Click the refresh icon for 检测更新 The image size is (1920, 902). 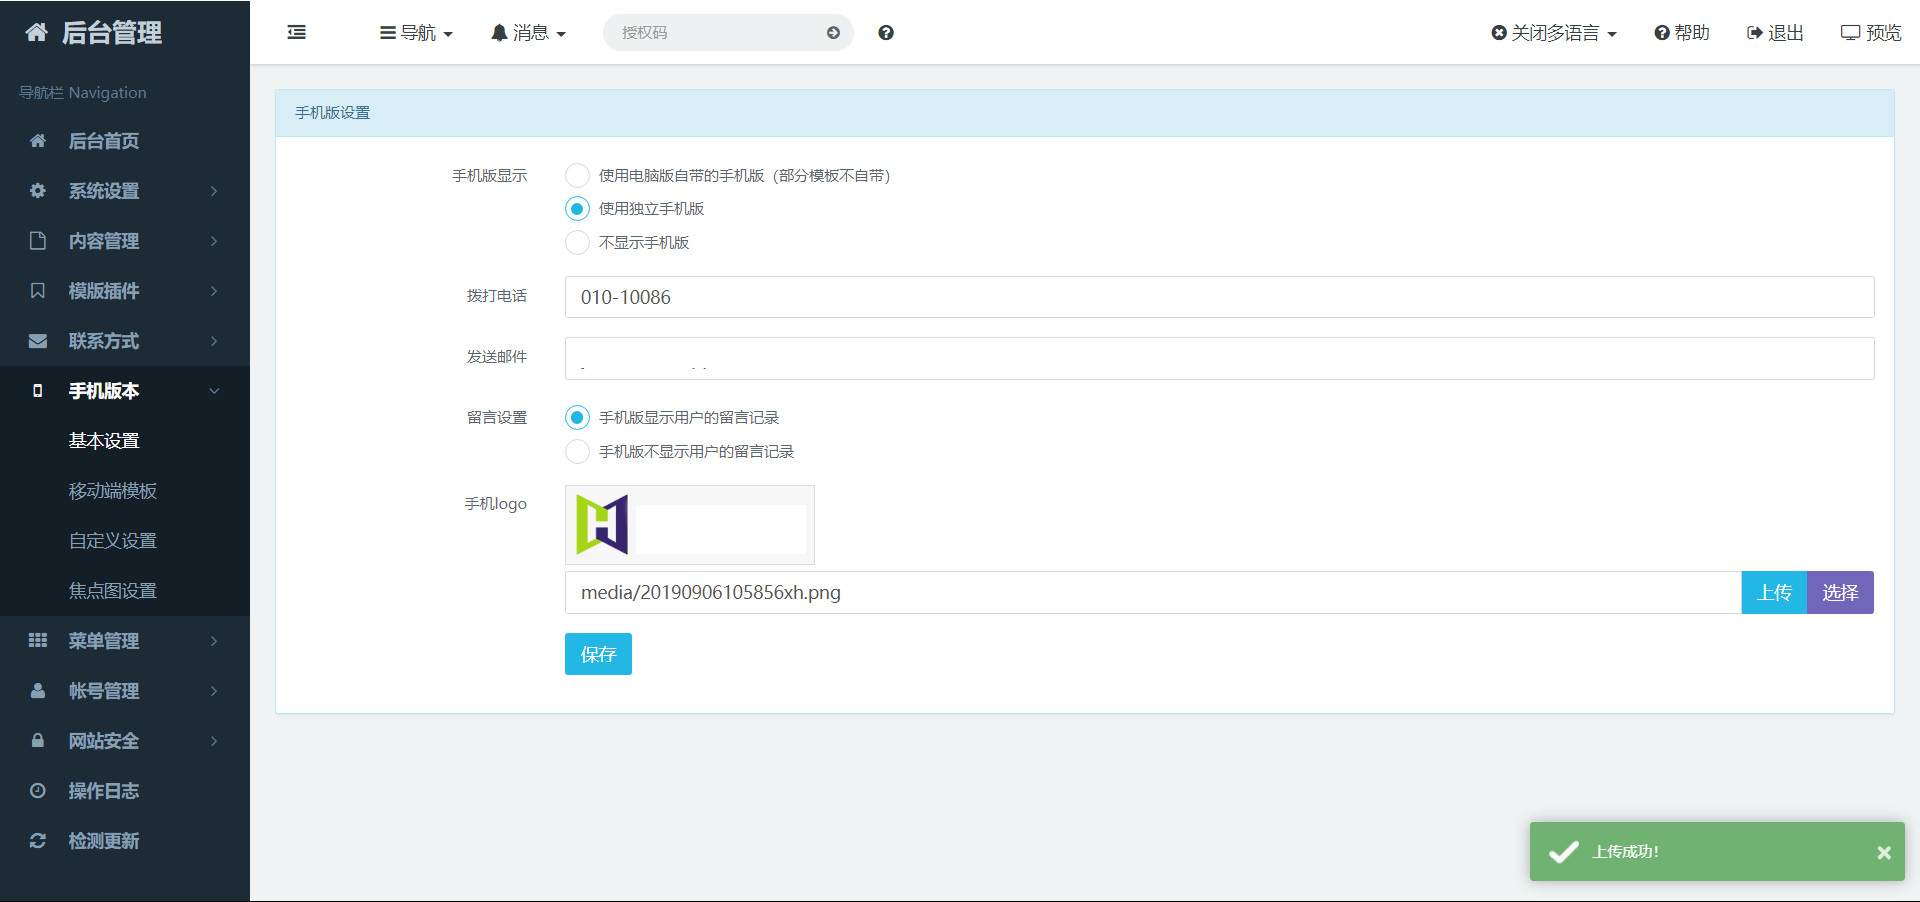pyautogui.click(x=38, y=841)
